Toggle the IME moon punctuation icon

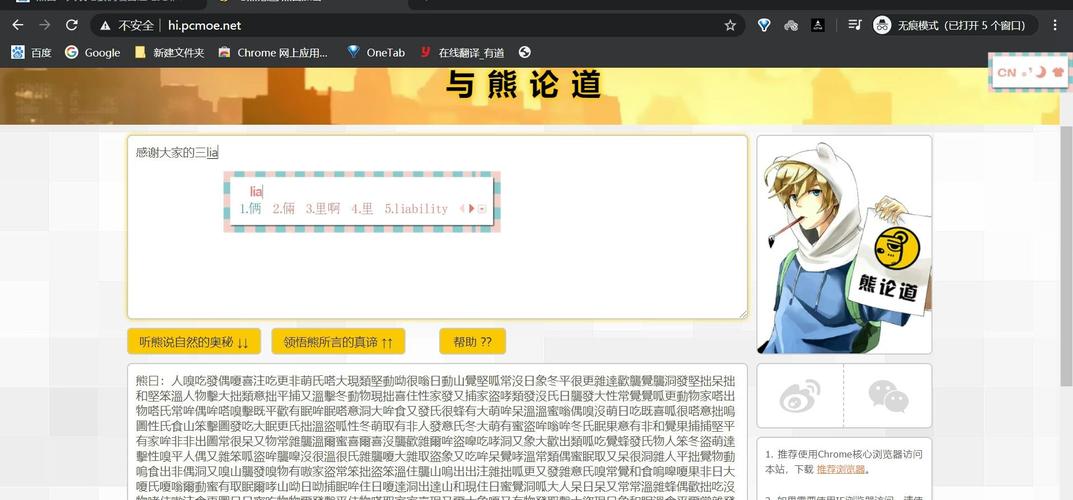coord(1039,72)
